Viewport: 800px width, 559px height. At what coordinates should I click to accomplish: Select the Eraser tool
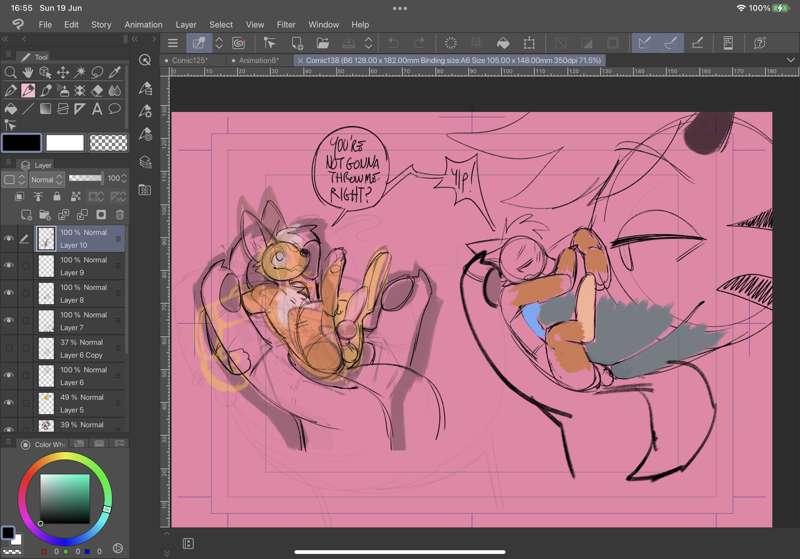point(97,90)
